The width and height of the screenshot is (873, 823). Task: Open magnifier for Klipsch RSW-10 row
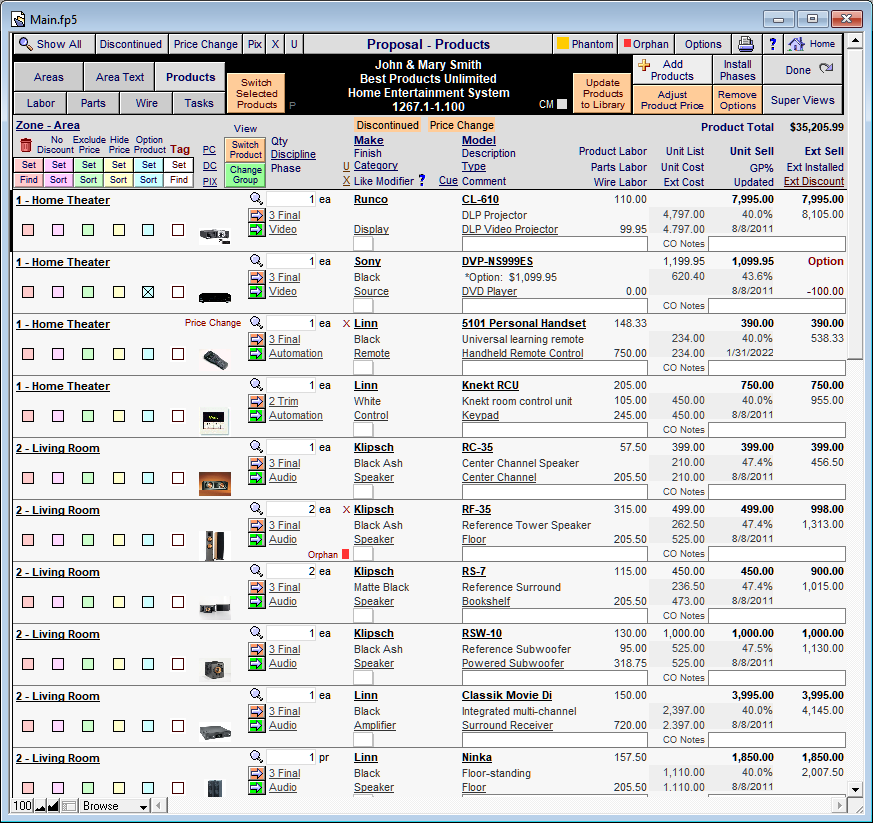[x=256, y=633]
